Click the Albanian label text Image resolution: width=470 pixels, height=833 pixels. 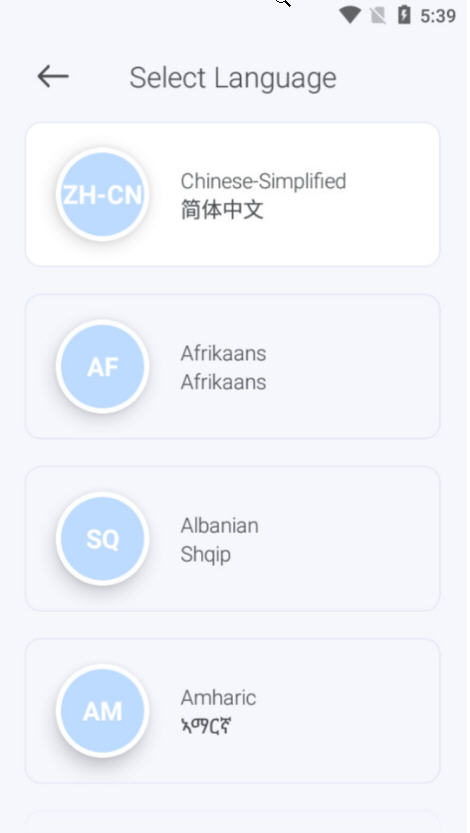pyautogui.click(x=220, y=525)
